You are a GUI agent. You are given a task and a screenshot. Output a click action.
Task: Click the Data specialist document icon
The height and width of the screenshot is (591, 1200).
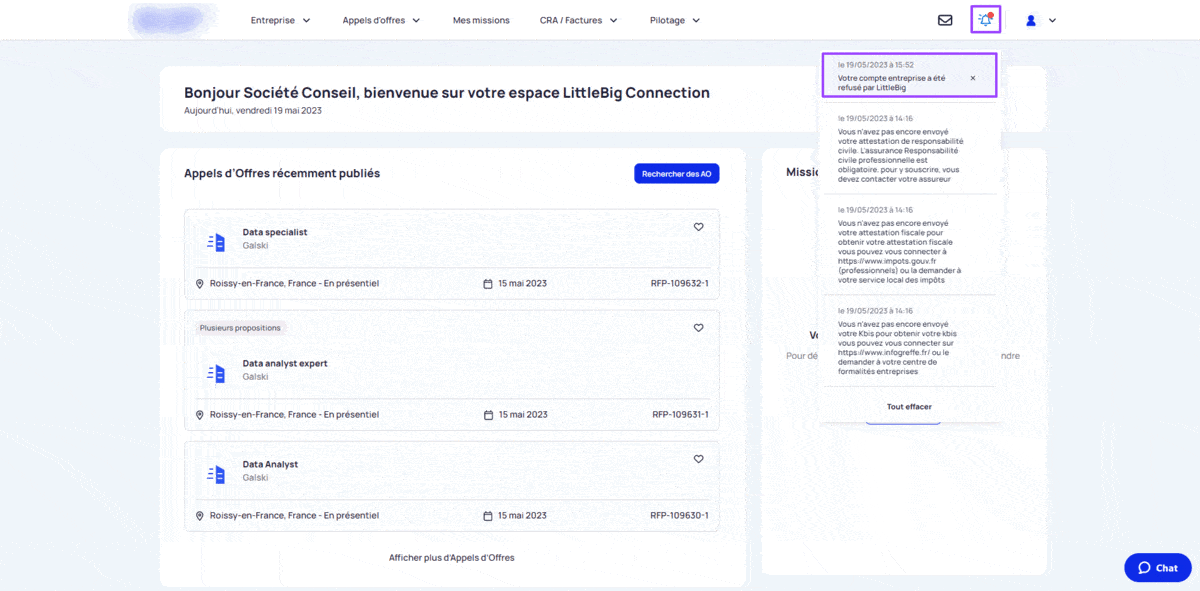click(216, 242)
